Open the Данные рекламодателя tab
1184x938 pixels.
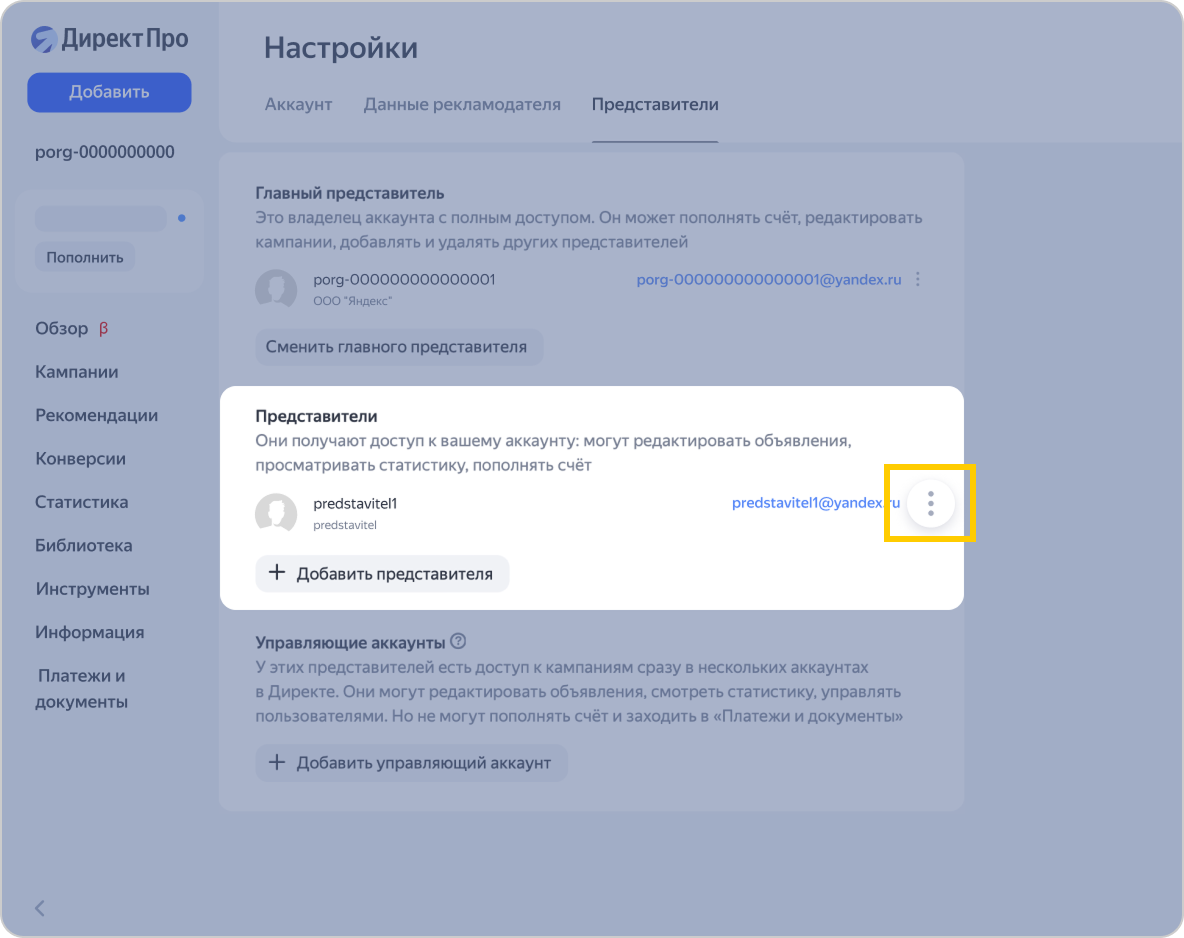[x=462, y=105]
